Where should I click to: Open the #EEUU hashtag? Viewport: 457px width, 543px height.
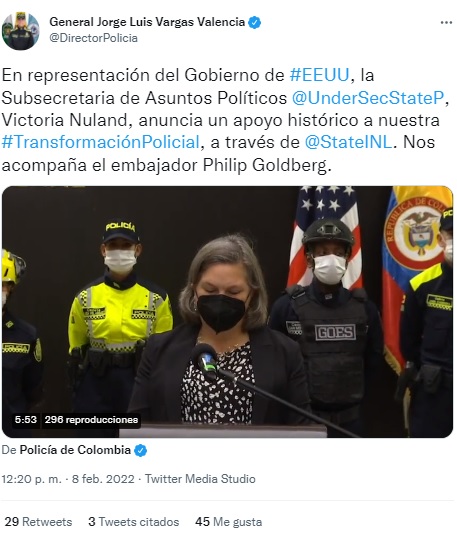[x=319, y=75]
